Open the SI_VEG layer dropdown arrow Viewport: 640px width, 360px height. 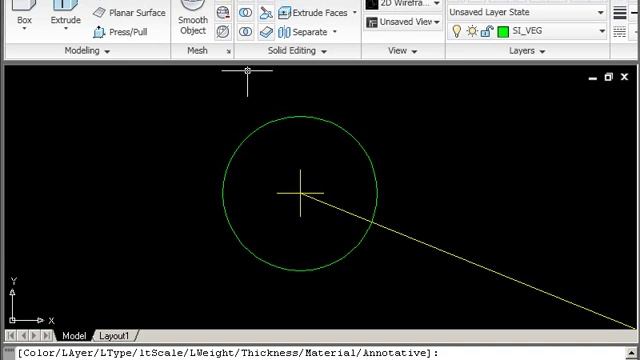tap(602, 31)
